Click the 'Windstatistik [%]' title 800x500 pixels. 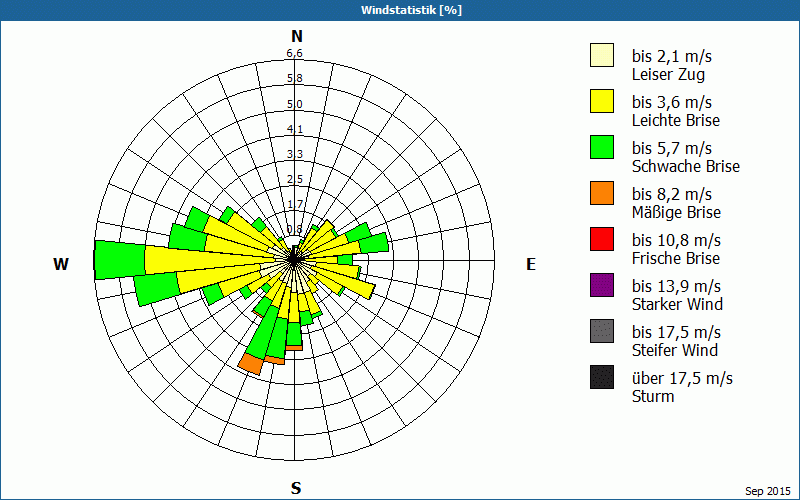[x=411, y=10]
